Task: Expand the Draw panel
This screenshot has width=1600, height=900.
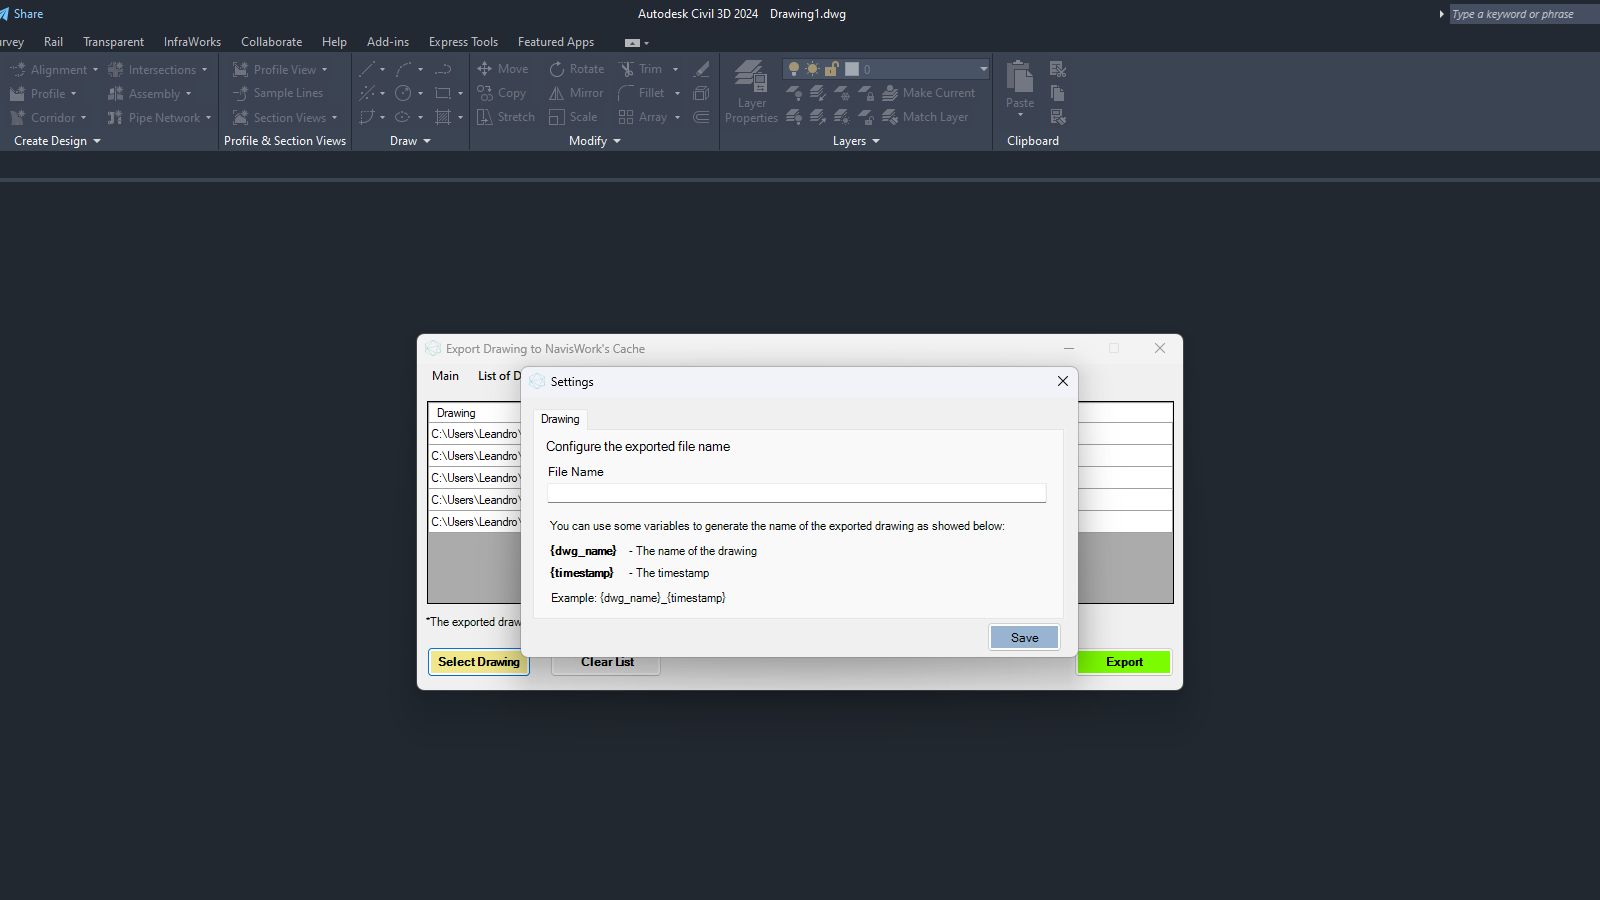Action: 410,141
